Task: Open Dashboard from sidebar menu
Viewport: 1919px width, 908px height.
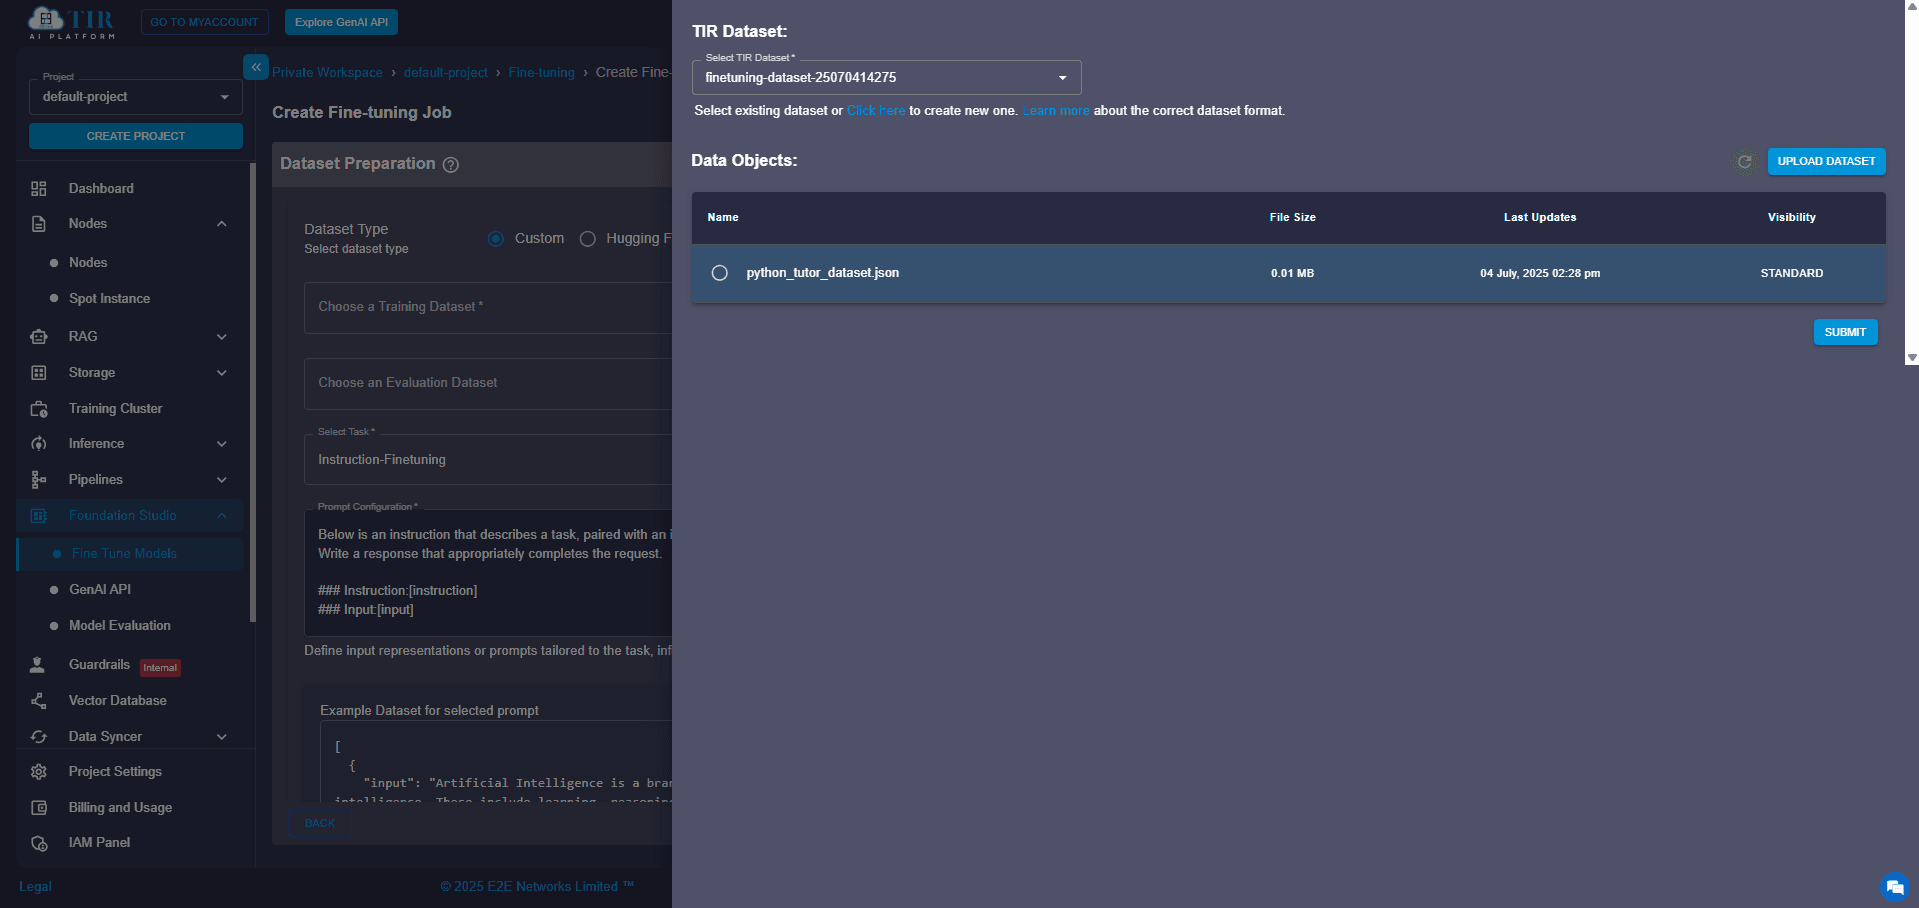Action: (x=101, y=188)
